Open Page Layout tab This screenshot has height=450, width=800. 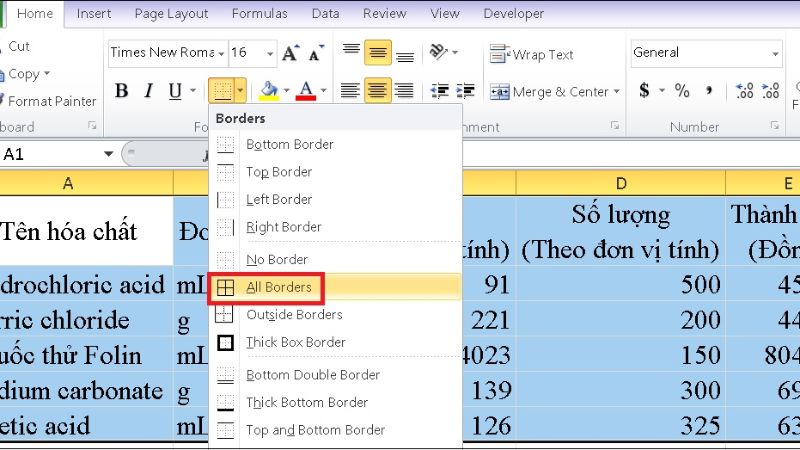(171, 14)
